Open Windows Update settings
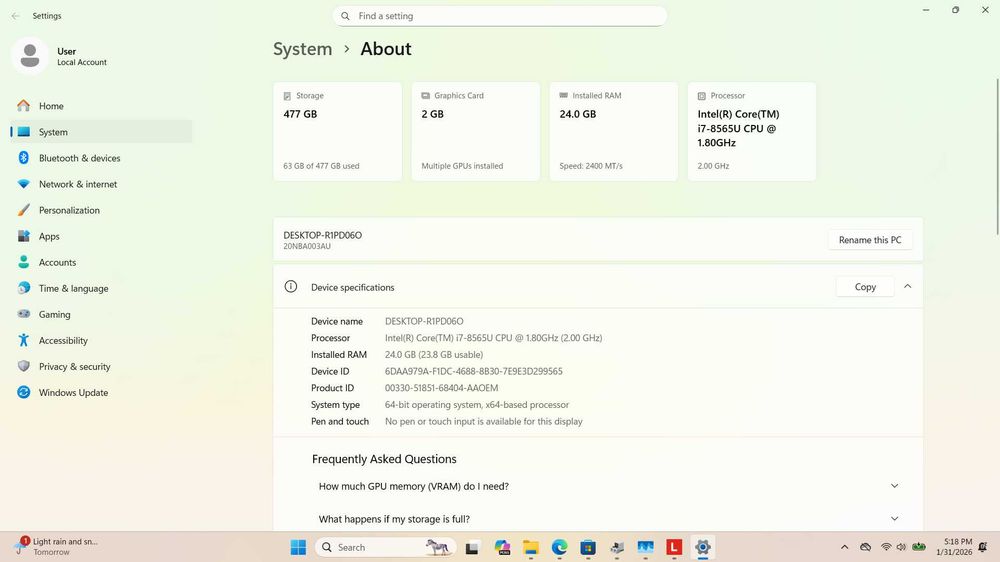1000x562 pixels. click(x=101, y=393)
